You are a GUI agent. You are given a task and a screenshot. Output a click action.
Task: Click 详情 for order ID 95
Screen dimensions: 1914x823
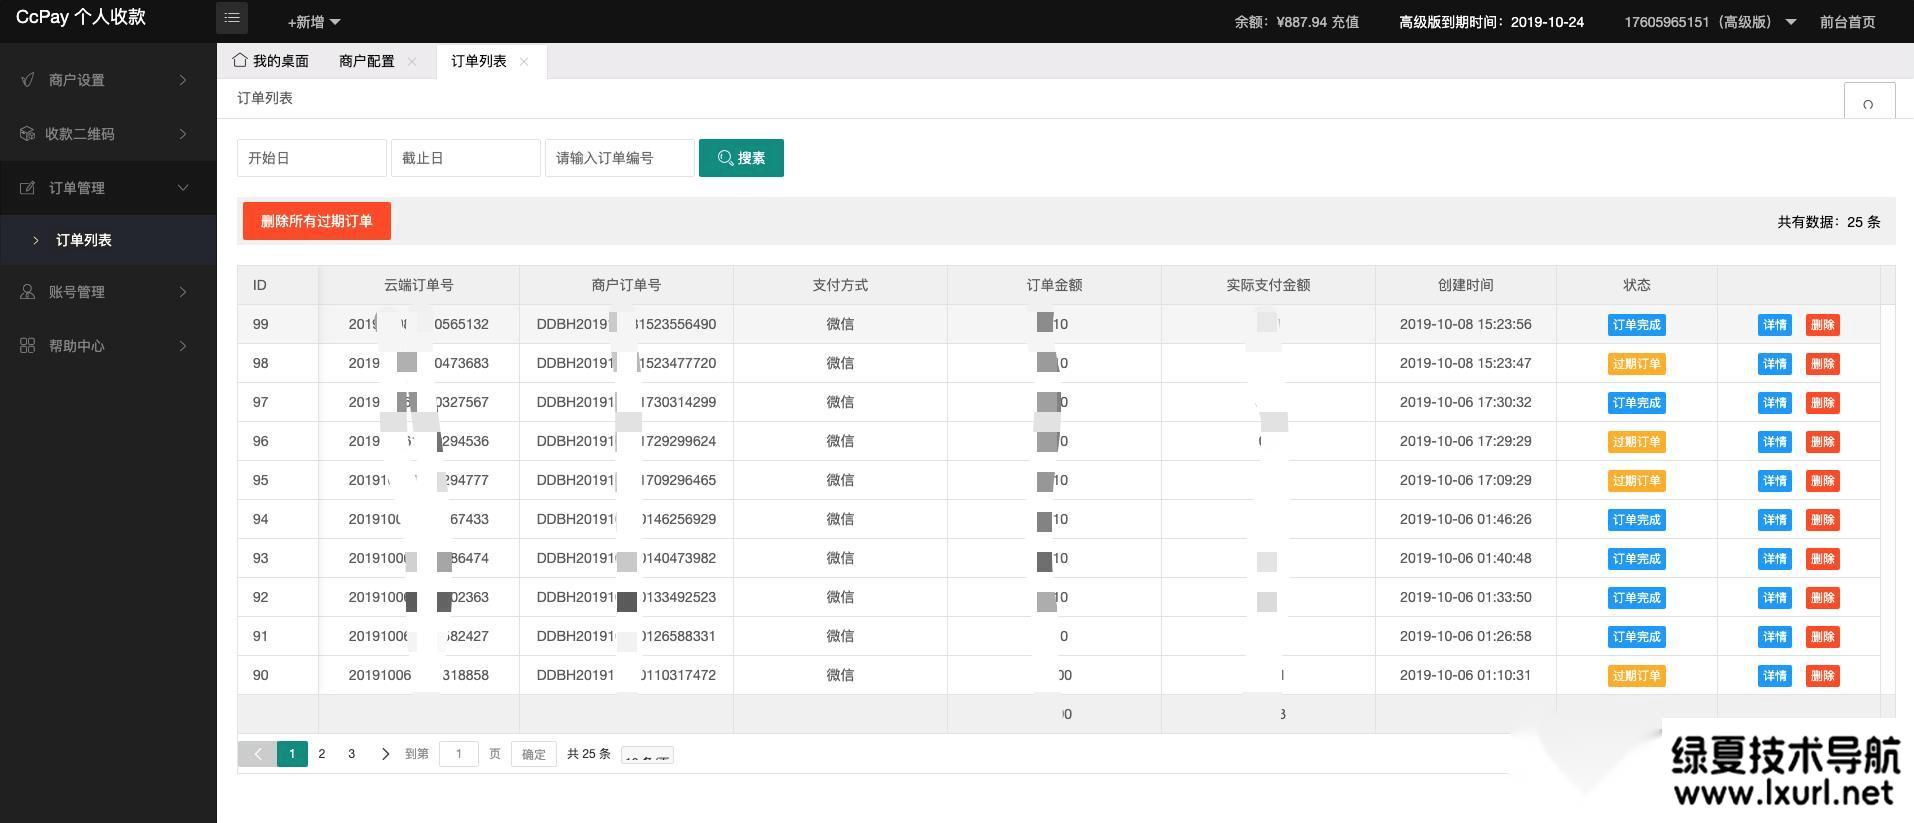pyautogui.click(x=1775, y=481)
